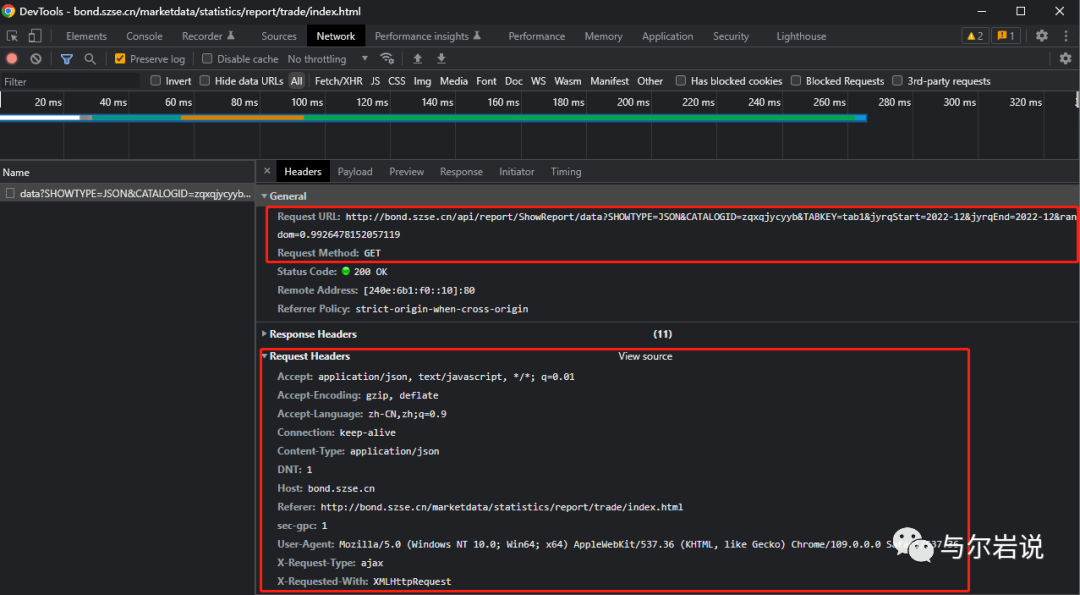The width and height of the screenshot is (1080, 595).
Task: Close the request details panel
Action: [x=267, y=171]
